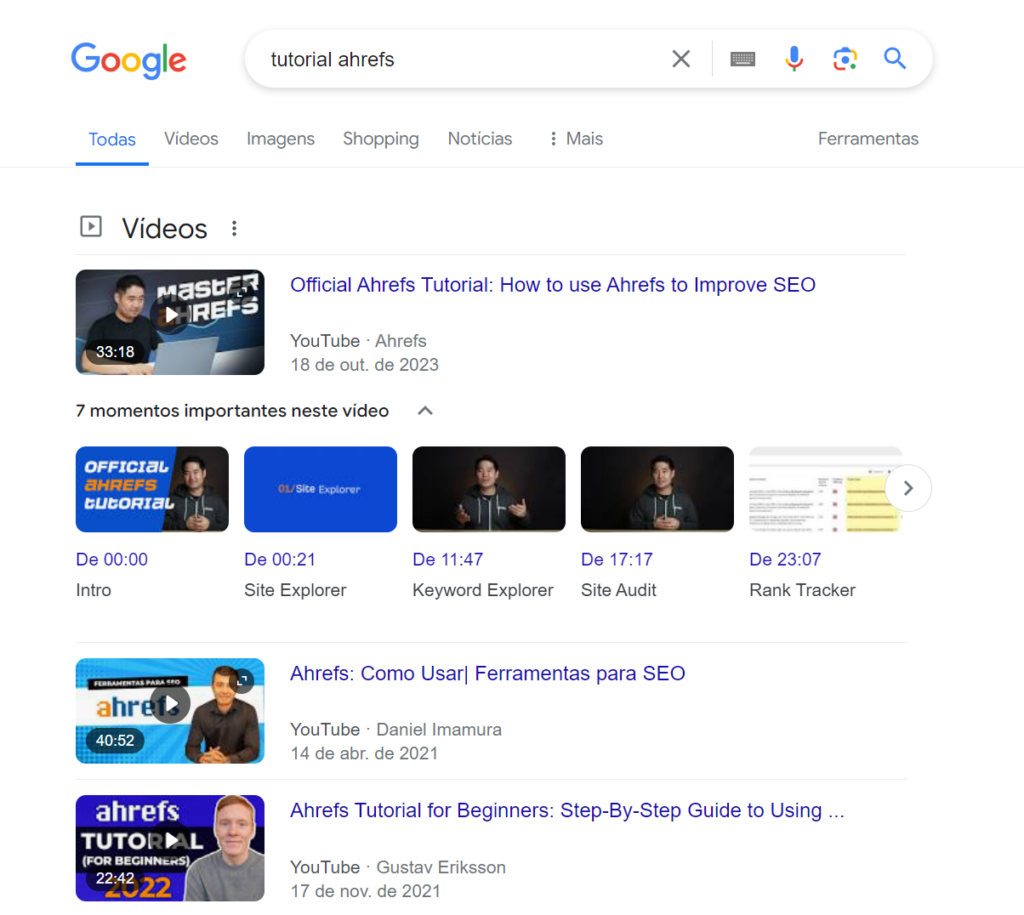Jump to 'De 17:17' timestamp
The height and width of the screenshot is (915, 1024).
pos(616,560)
